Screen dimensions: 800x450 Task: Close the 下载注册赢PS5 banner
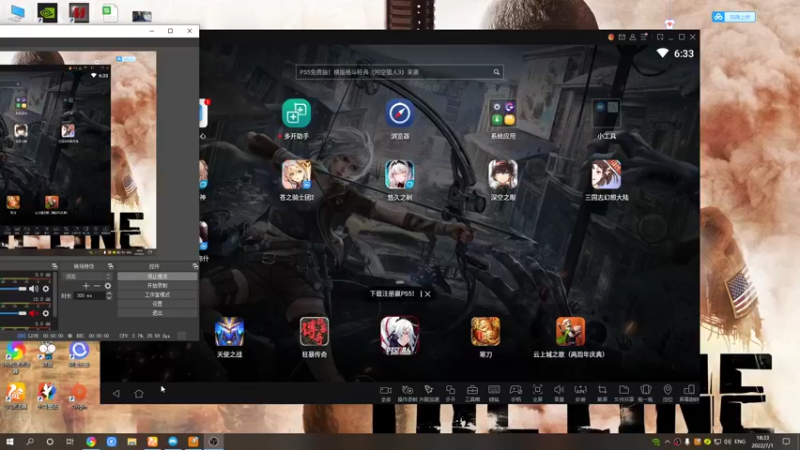point(428,294)
